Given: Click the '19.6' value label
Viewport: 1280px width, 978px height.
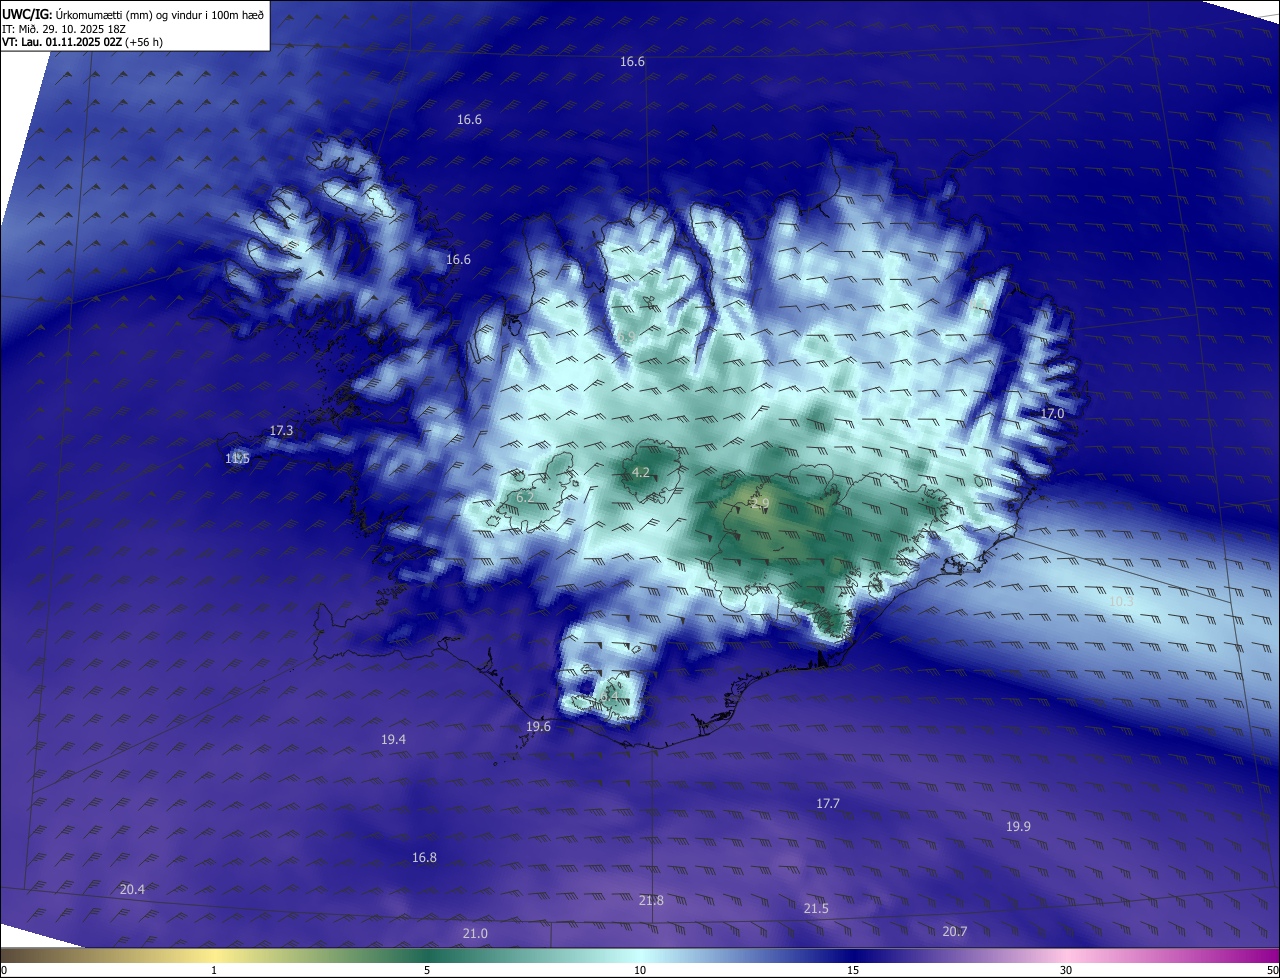Looking at the screenshot, I should (x=539, y=727).
